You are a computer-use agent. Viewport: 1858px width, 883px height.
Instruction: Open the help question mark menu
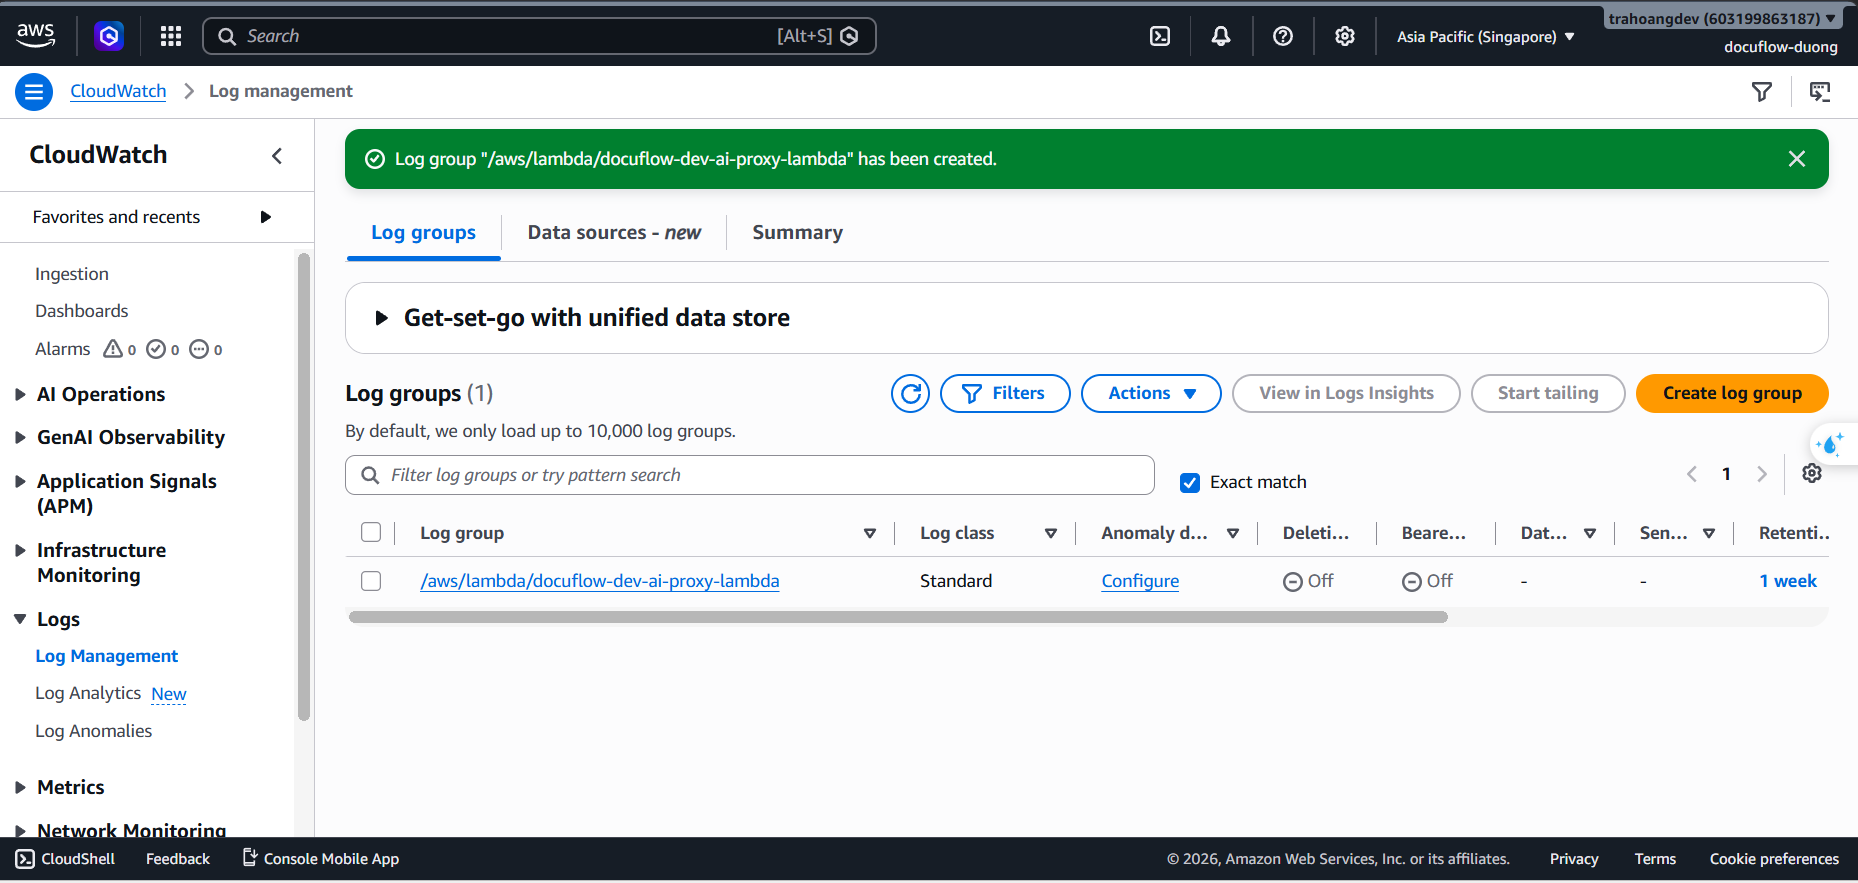point(1283,36)
